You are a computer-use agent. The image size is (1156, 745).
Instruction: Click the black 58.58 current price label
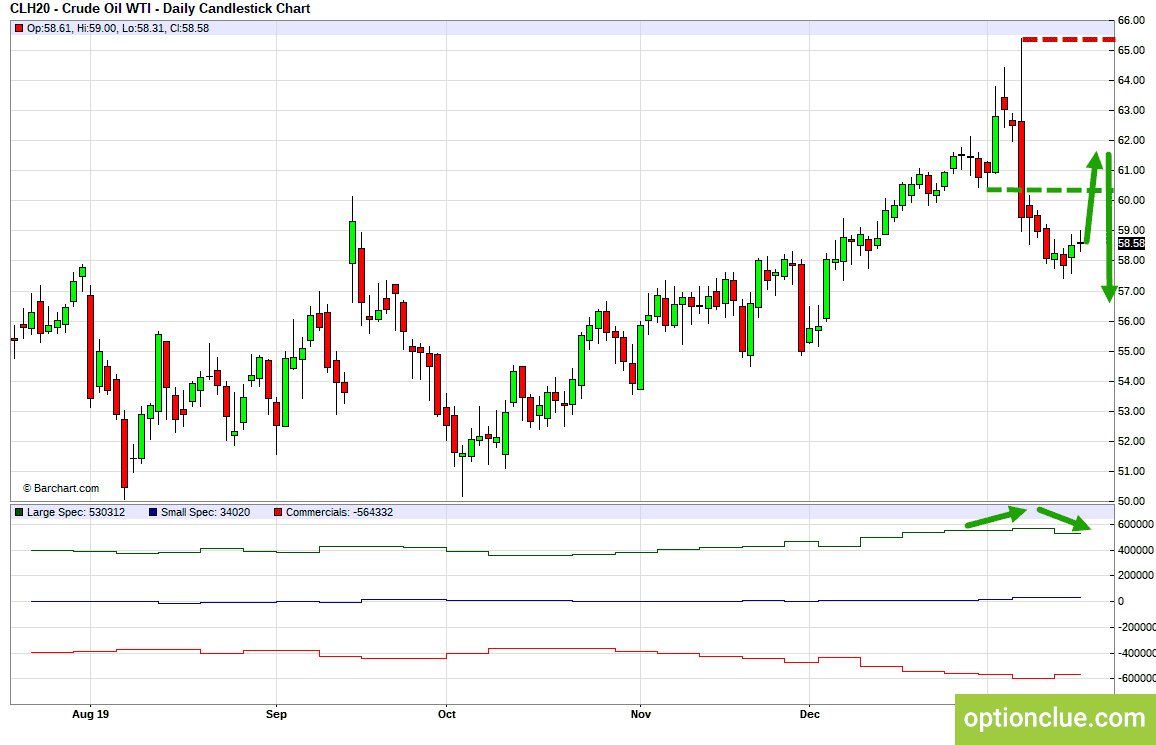[1131, 243]
